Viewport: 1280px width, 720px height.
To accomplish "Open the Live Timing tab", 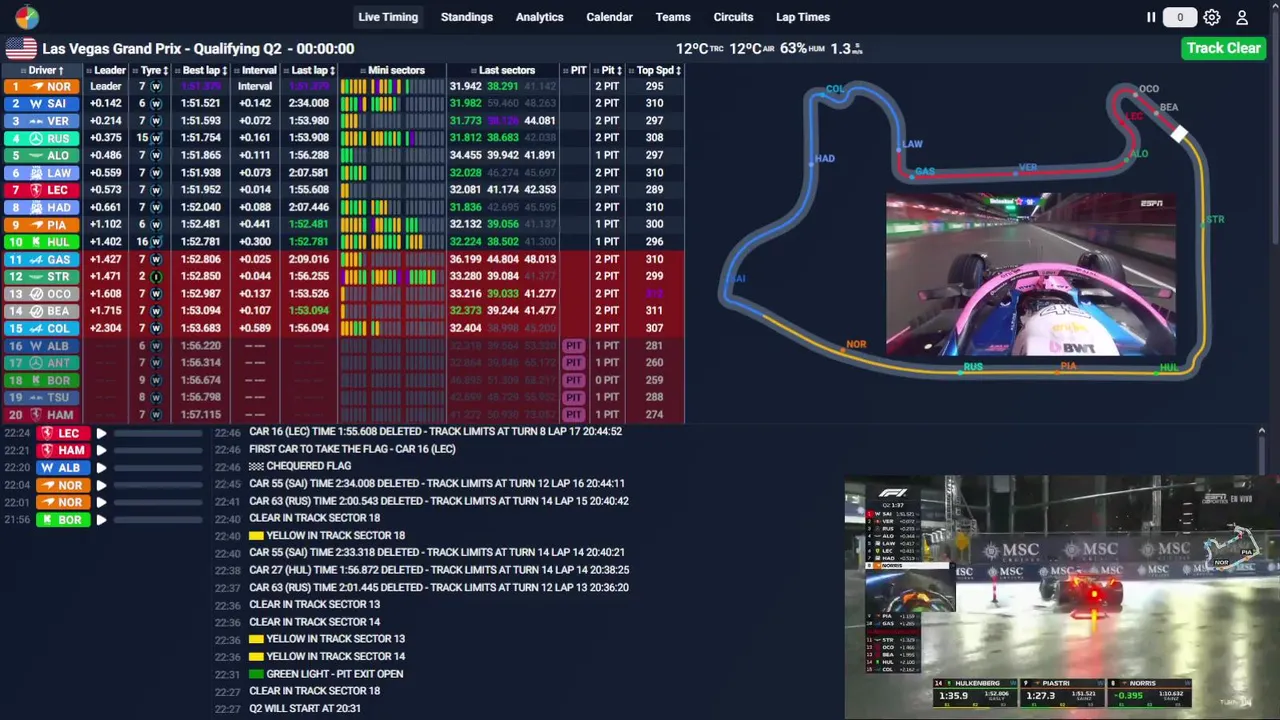I will click(388, 17).
